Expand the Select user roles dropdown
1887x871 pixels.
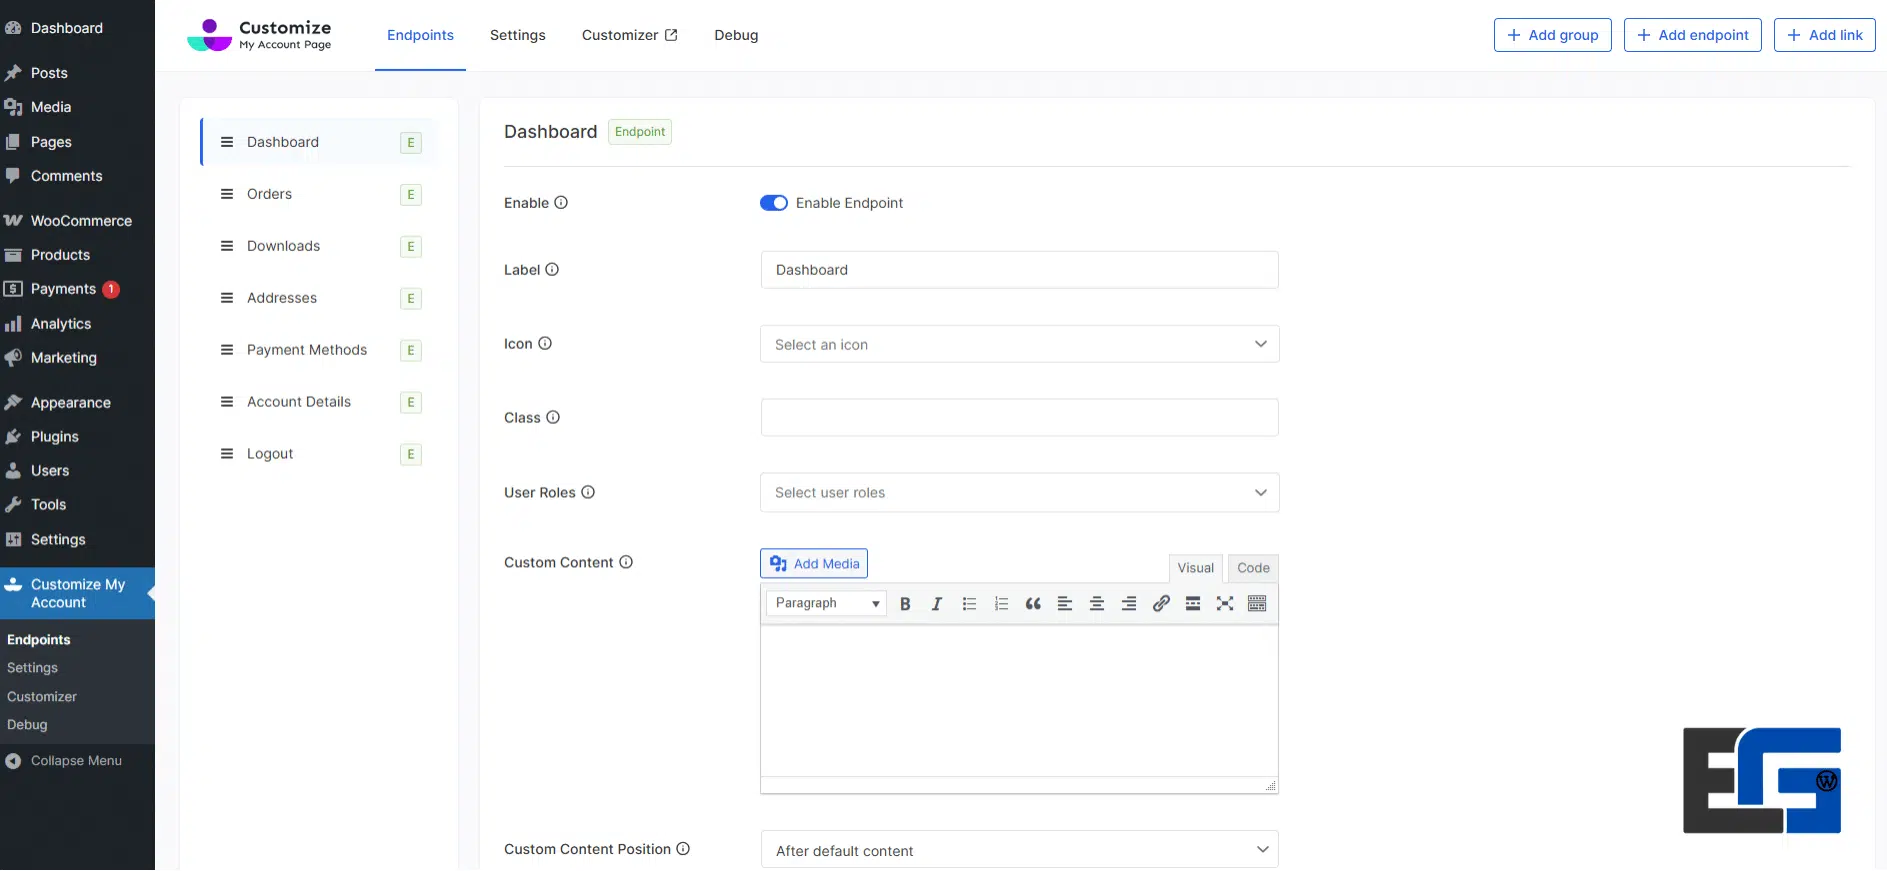1019,493
